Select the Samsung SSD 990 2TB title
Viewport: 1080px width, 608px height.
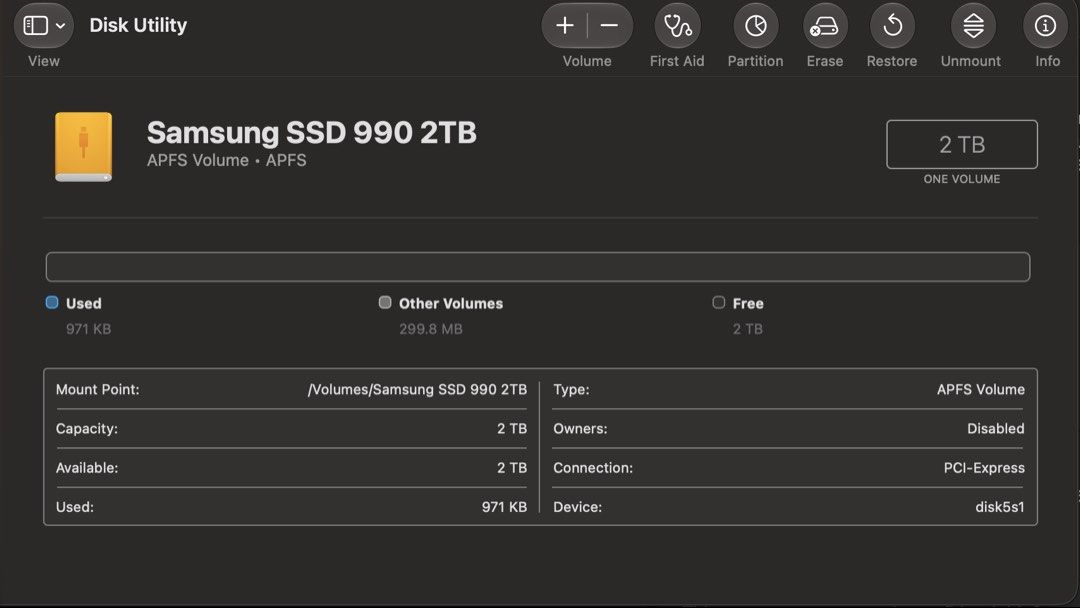tap(311, 132)
